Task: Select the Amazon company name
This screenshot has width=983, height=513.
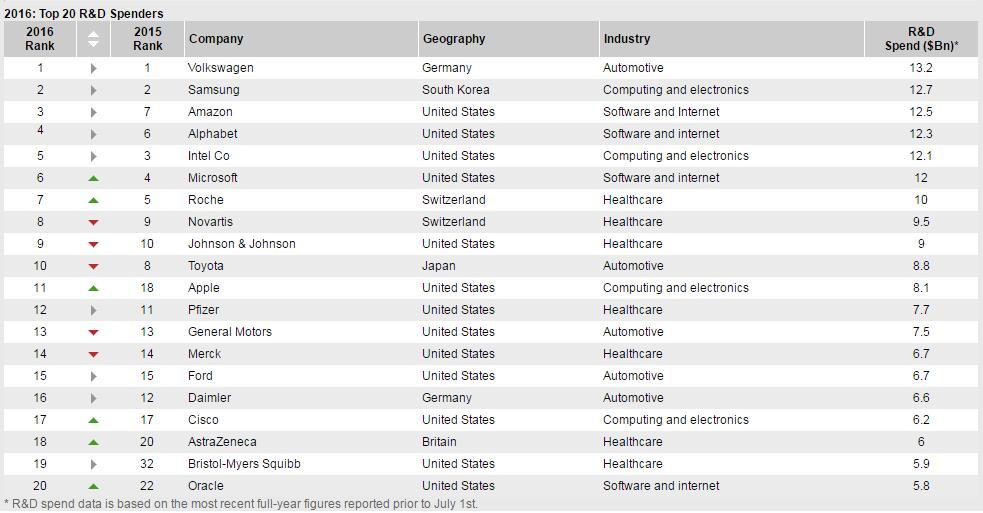Action: (210, 112)
